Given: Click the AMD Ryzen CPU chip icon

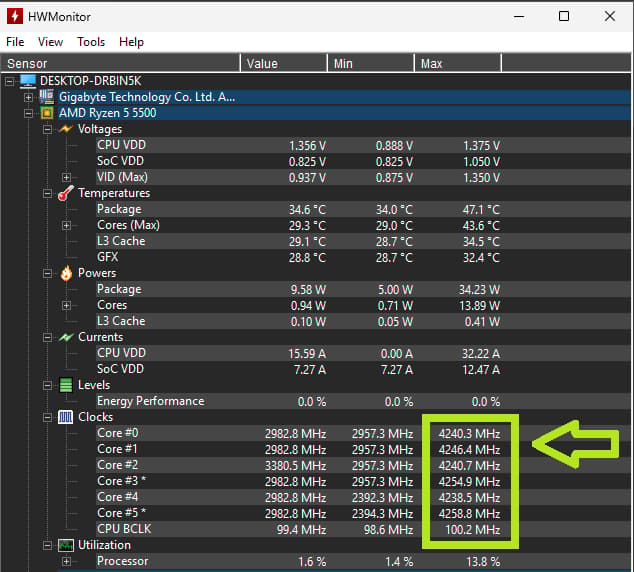Looking at the screenshot, I should pyautogui.click(x=47, y=113).
